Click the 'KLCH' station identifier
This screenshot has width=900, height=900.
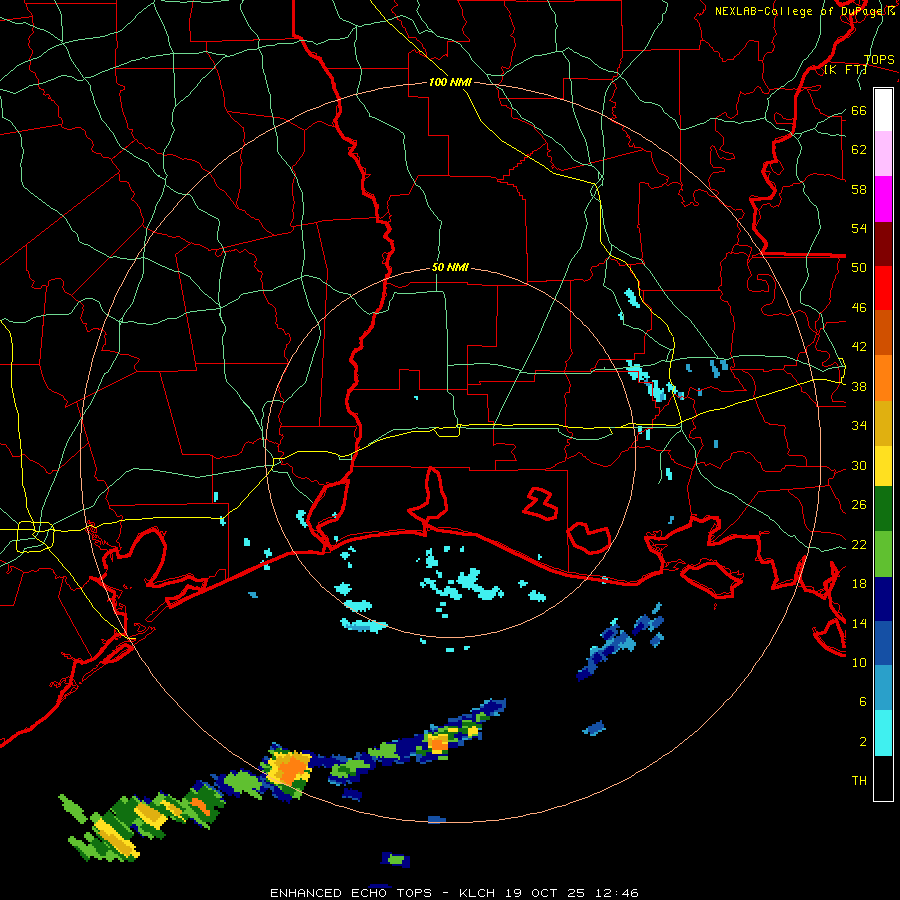(x=479, y=893)
